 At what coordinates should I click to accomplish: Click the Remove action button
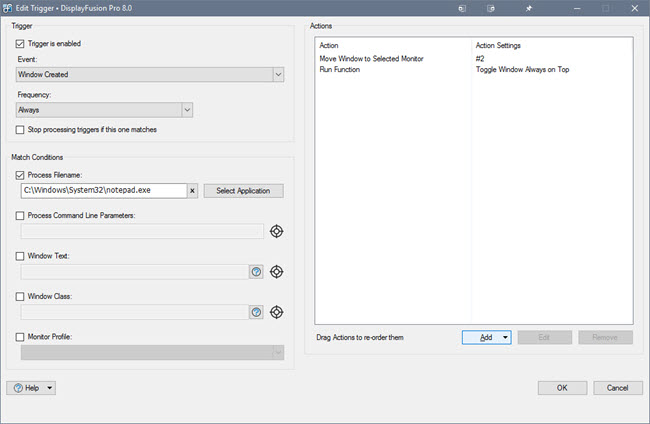(605, 337)
